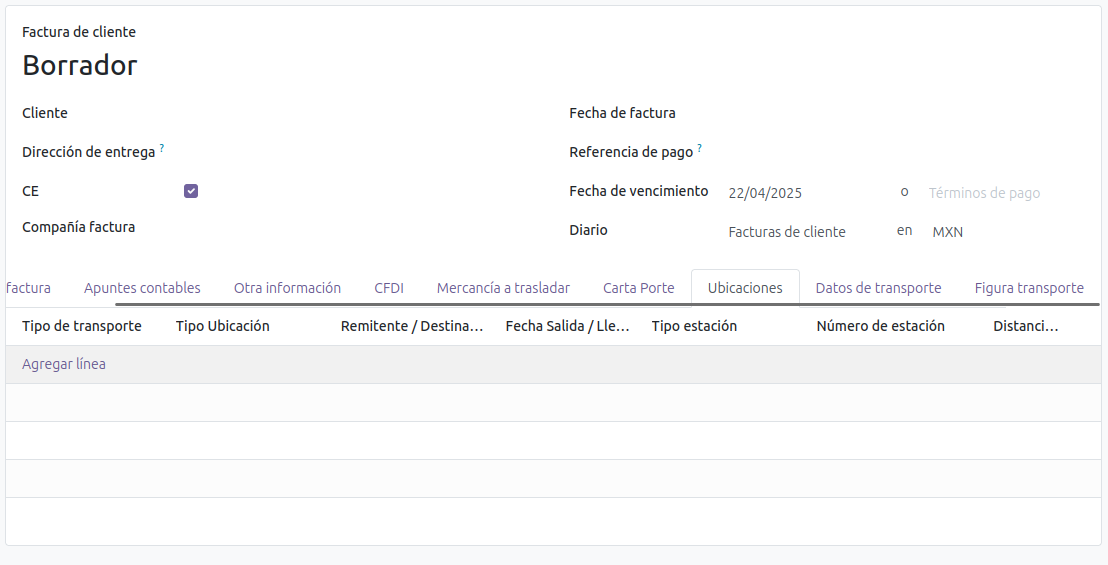This screenshot has height=565, width=1108.
Task: Click help icon beside Referencia de pago
Action: pos(699,148)
